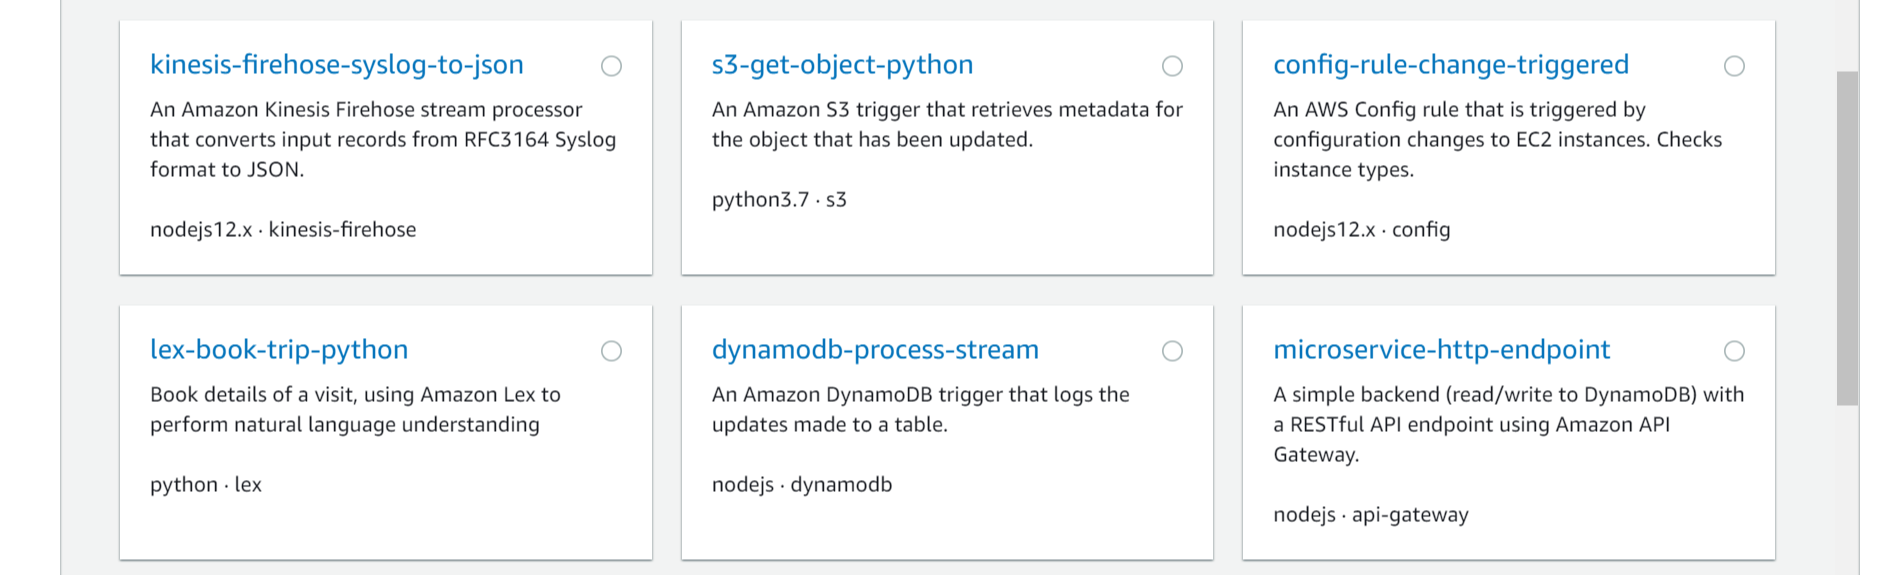
Task: Click the "nodejs · api-gateway" tag text
Action: click(1370, 515)
